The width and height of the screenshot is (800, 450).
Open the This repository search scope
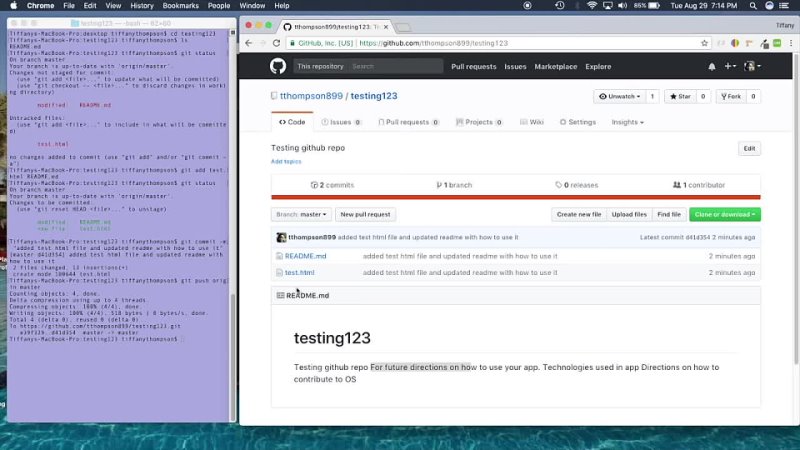point(320,66)
